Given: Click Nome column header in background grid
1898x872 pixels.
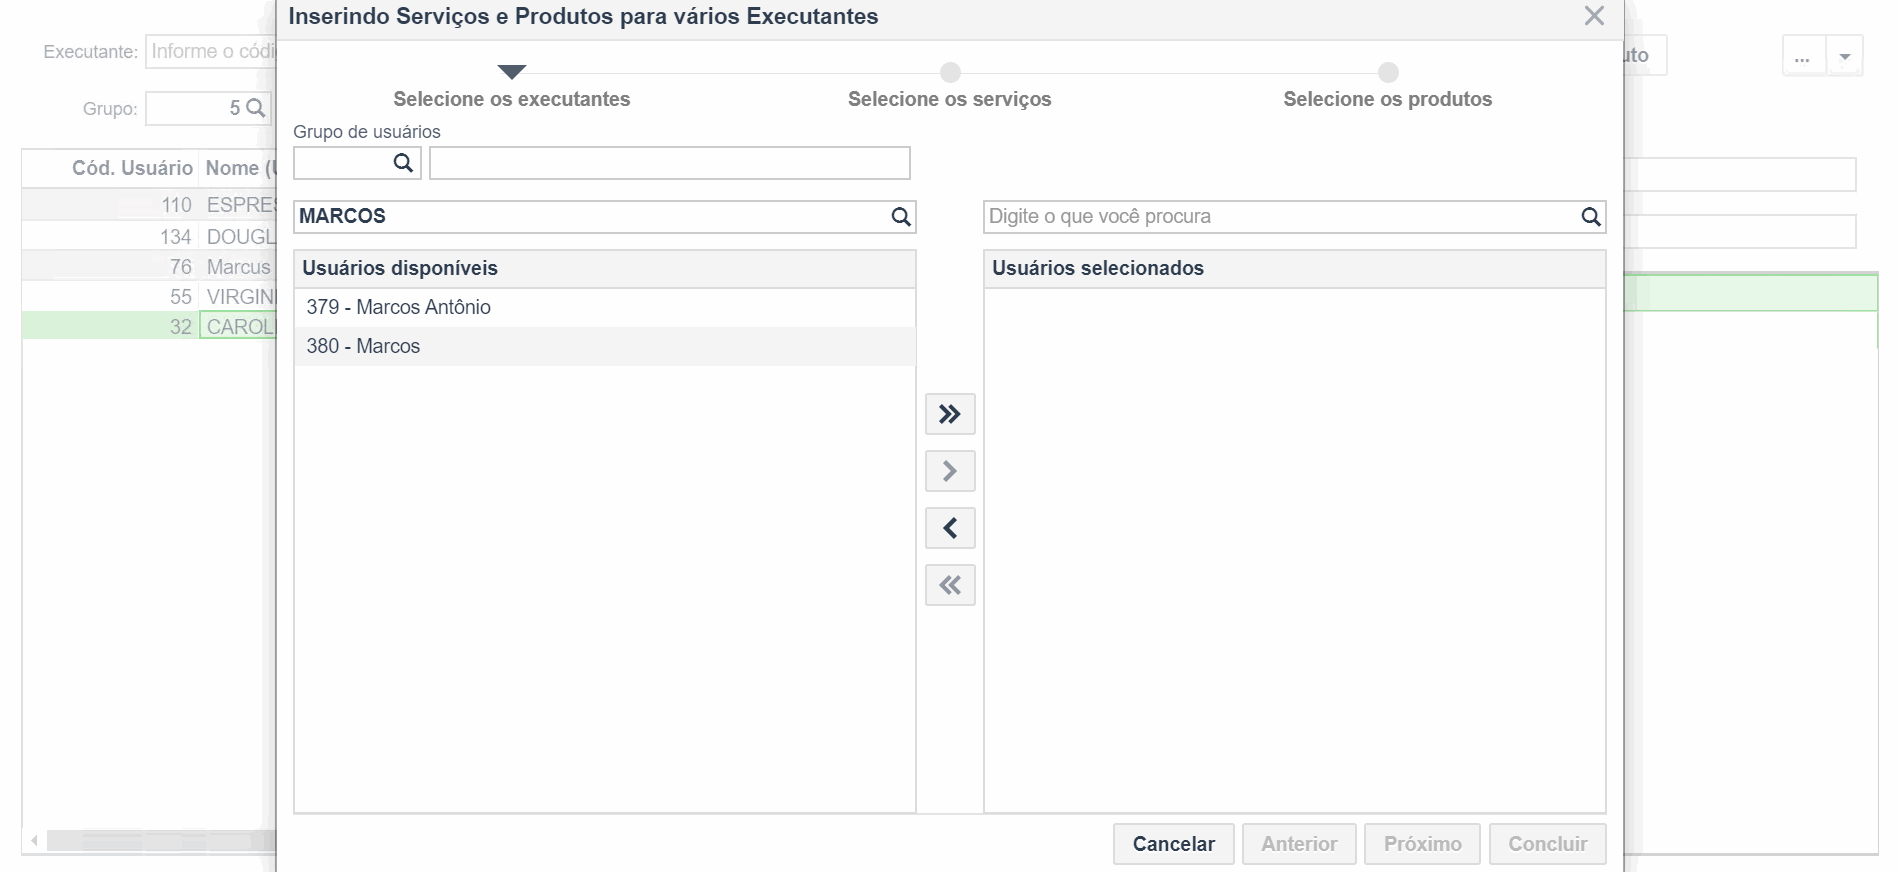Looking at the screenshot, I should coord(237,168).
